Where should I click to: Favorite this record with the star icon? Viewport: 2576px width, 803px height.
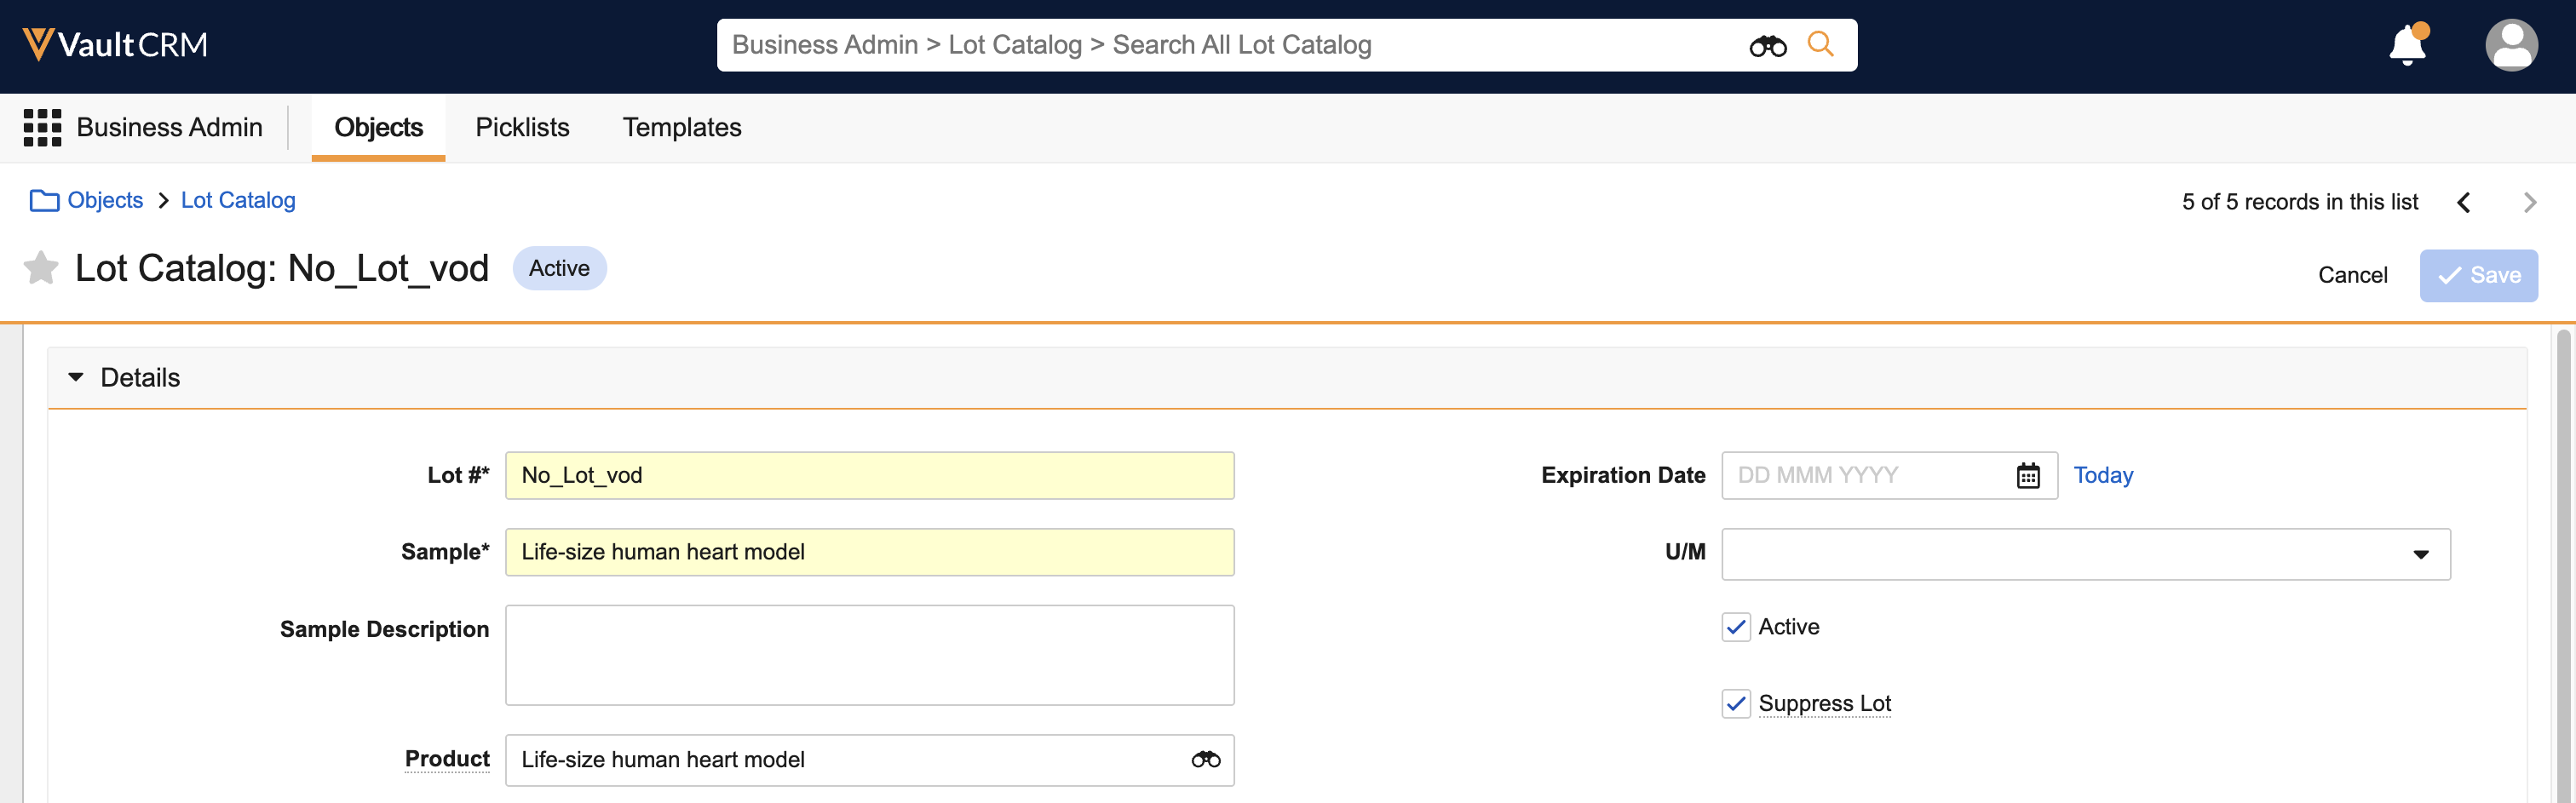point(41,268)
